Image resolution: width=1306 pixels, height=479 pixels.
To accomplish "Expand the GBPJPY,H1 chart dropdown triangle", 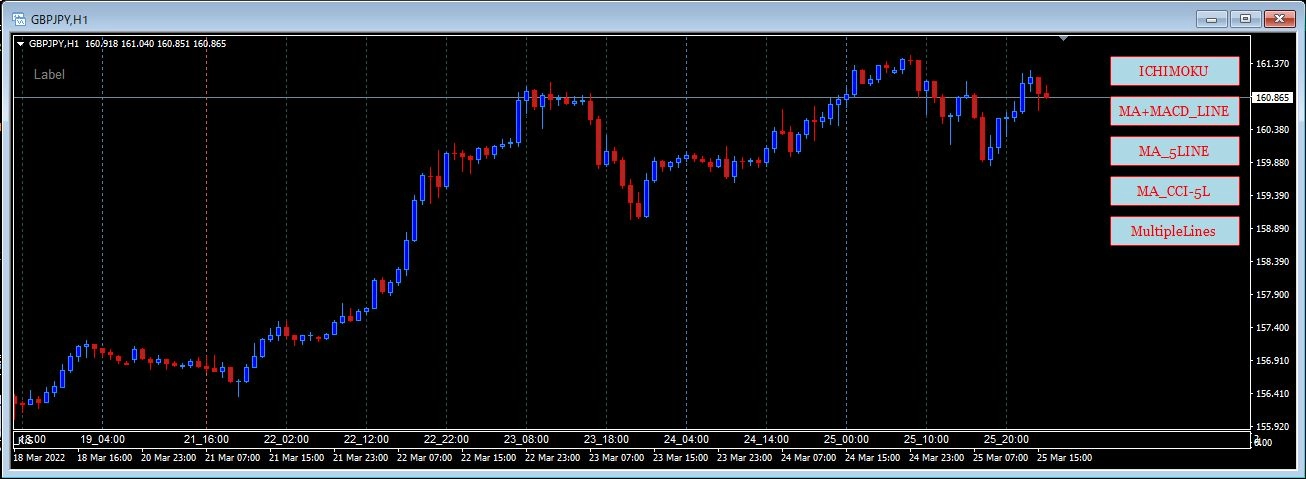I will tap(21, 44).
